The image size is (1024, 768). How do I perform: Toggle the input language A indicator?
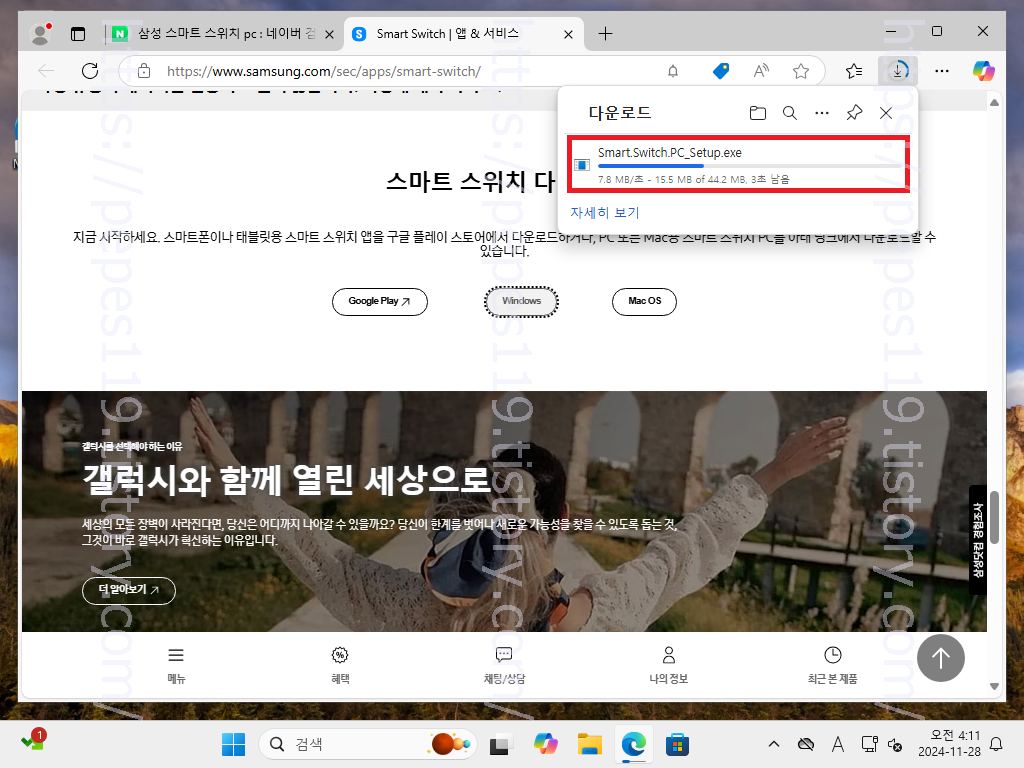tap(838, 744)
